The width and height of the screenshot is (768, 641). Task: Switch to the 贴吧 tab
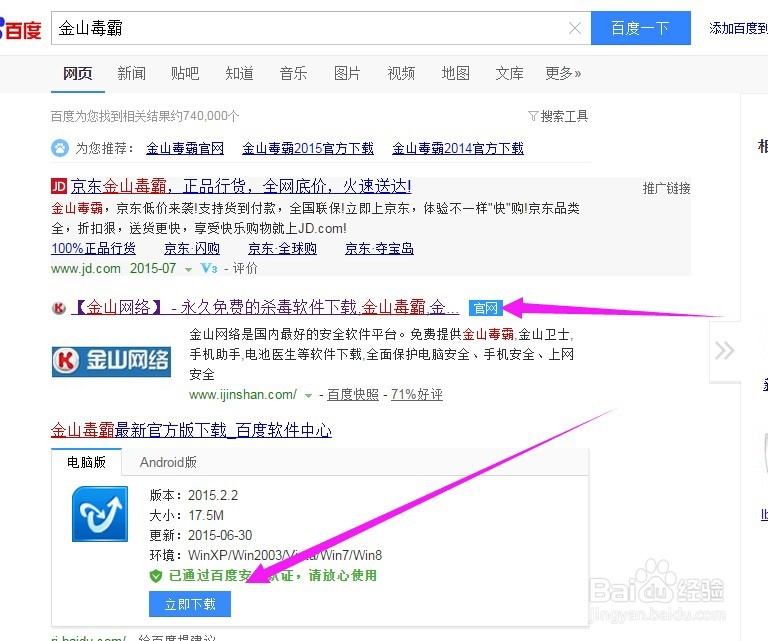185,73
